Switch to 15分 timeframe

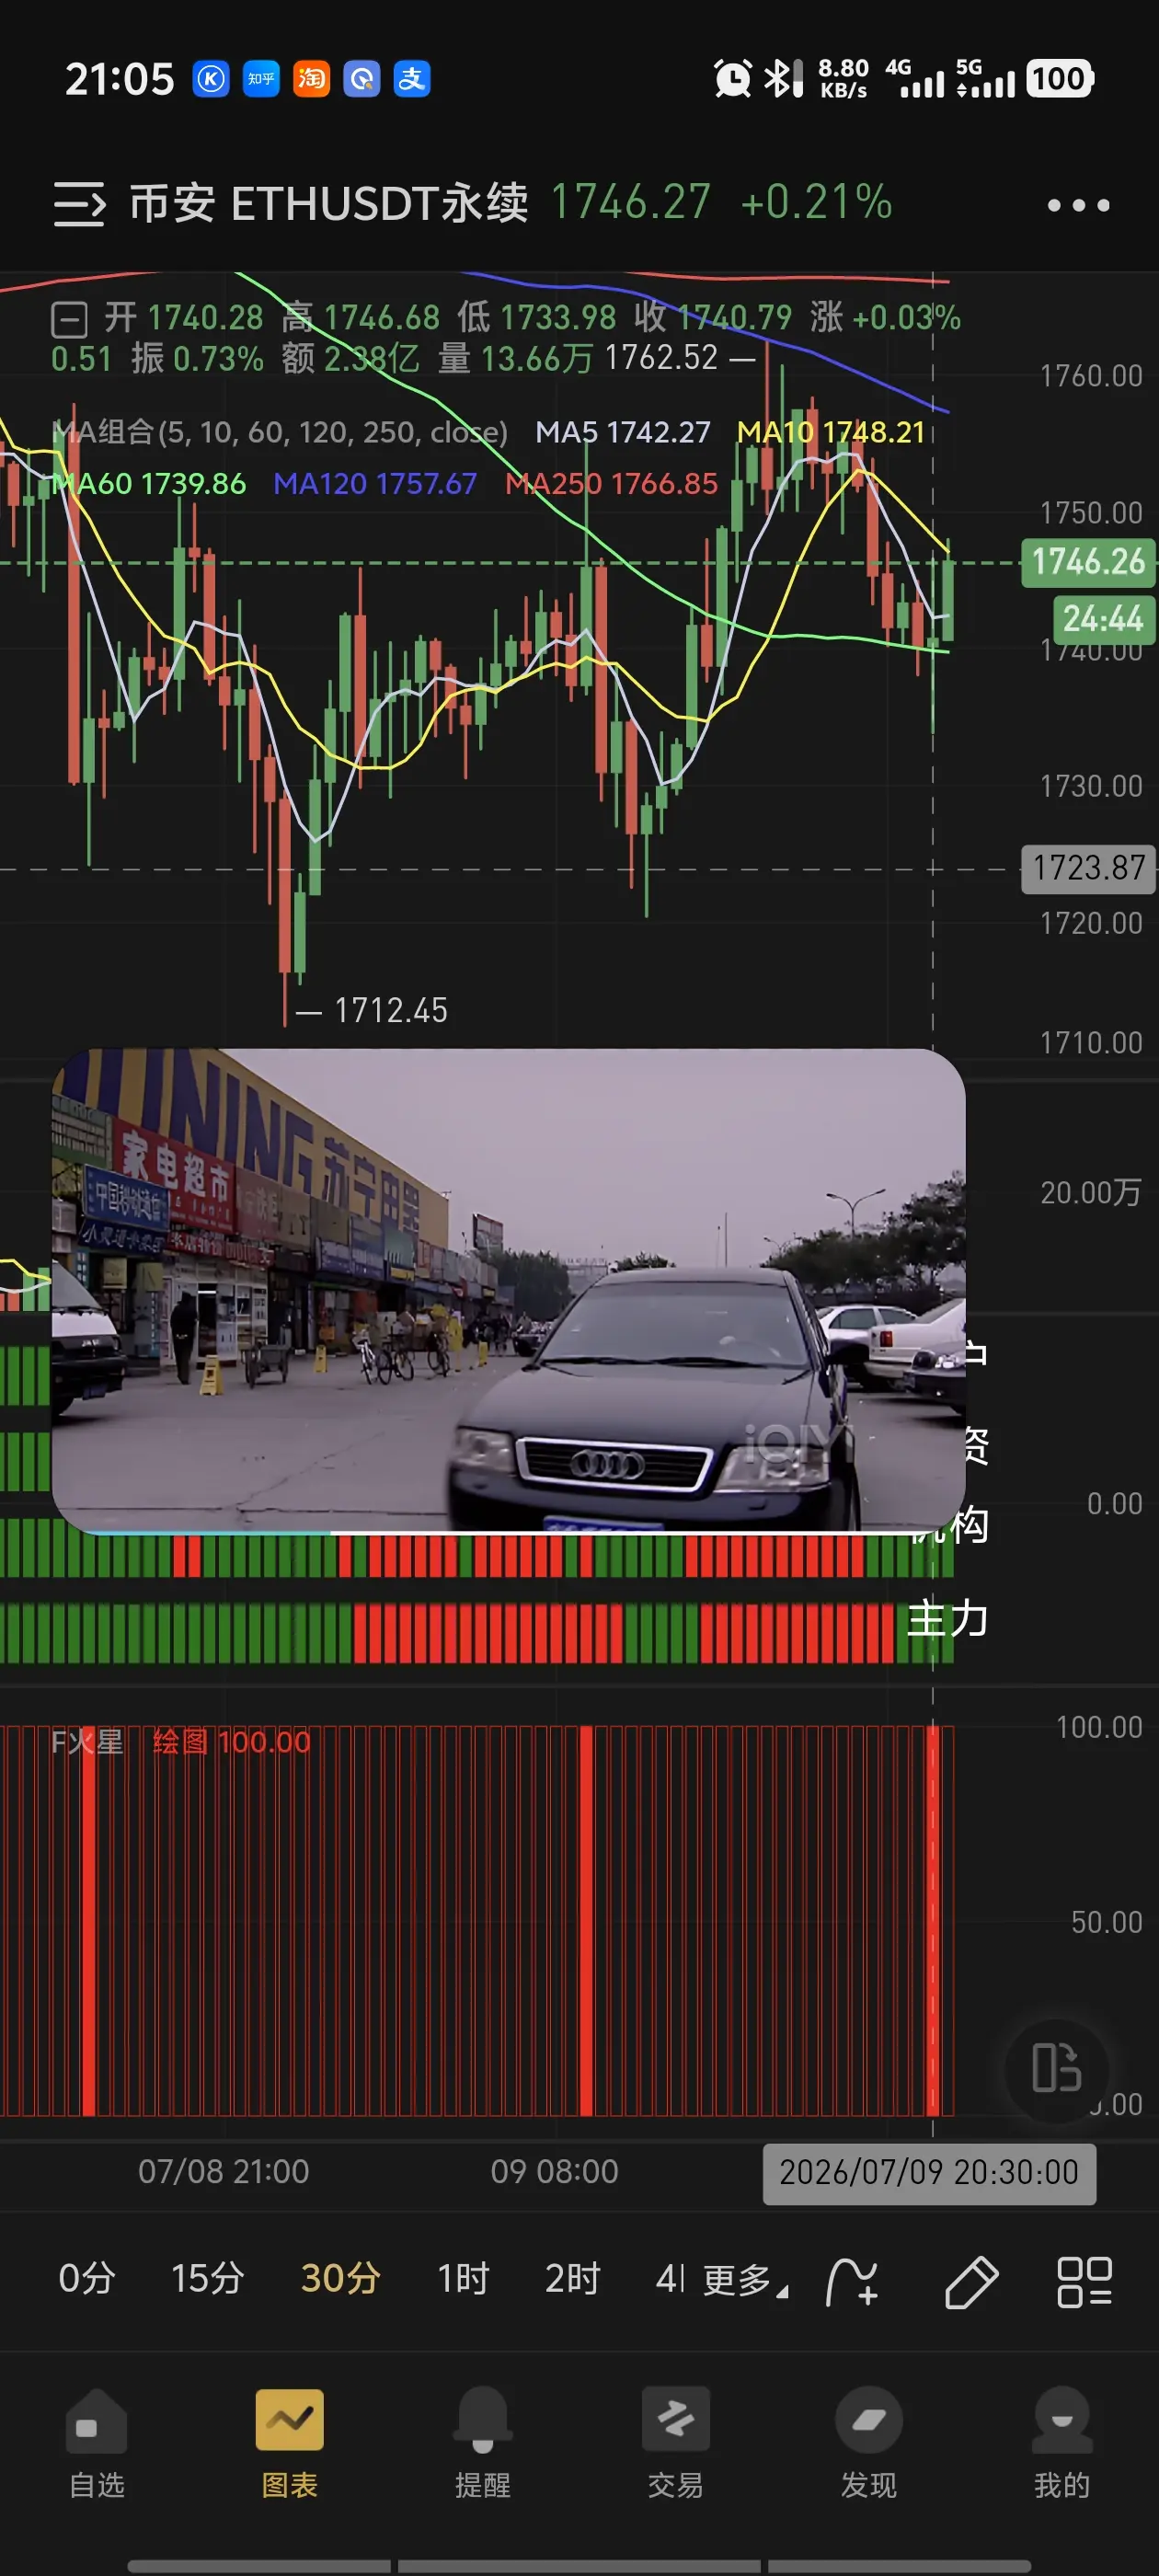208,2279
